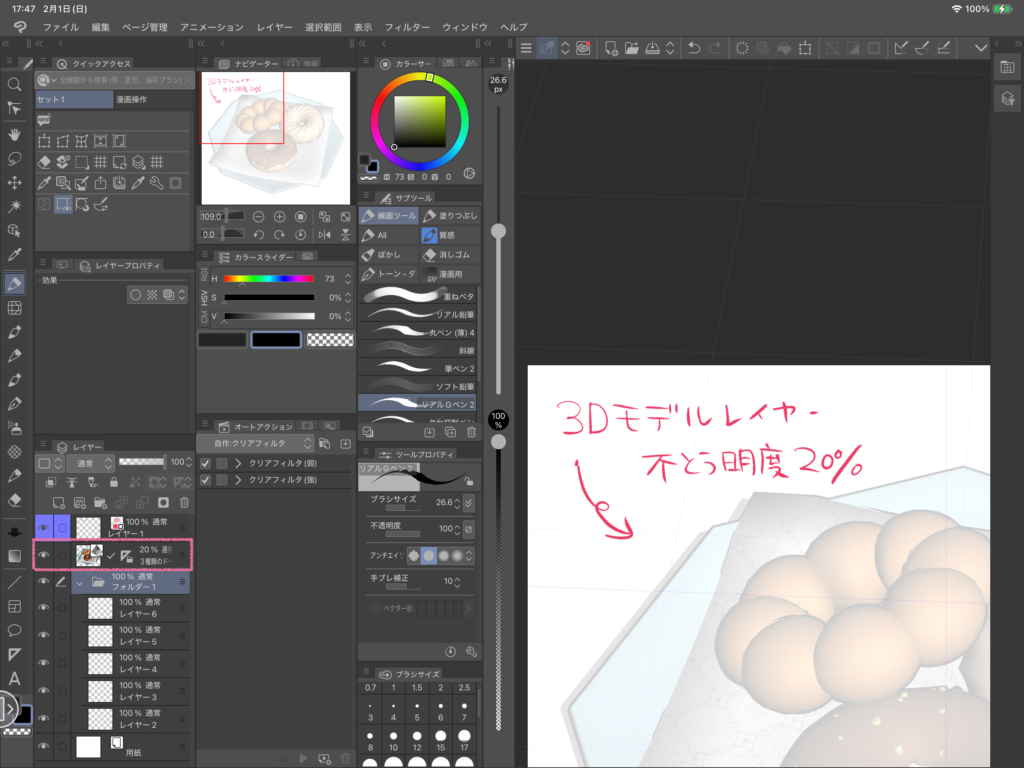Click the hue slider in Color Slider panel
The image size is (1024, 768).
coord(268,279)
